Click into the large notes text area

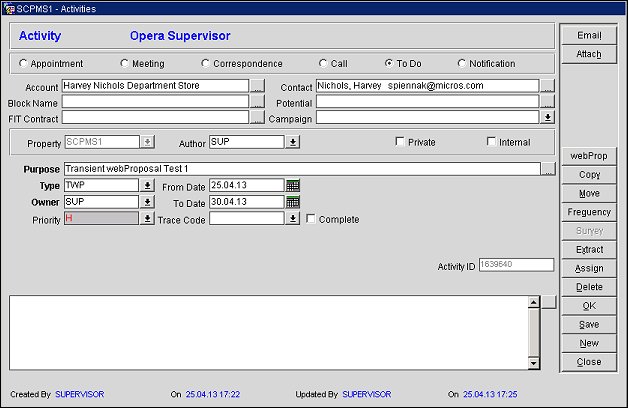pyautogui.click(x=268, y=332)
